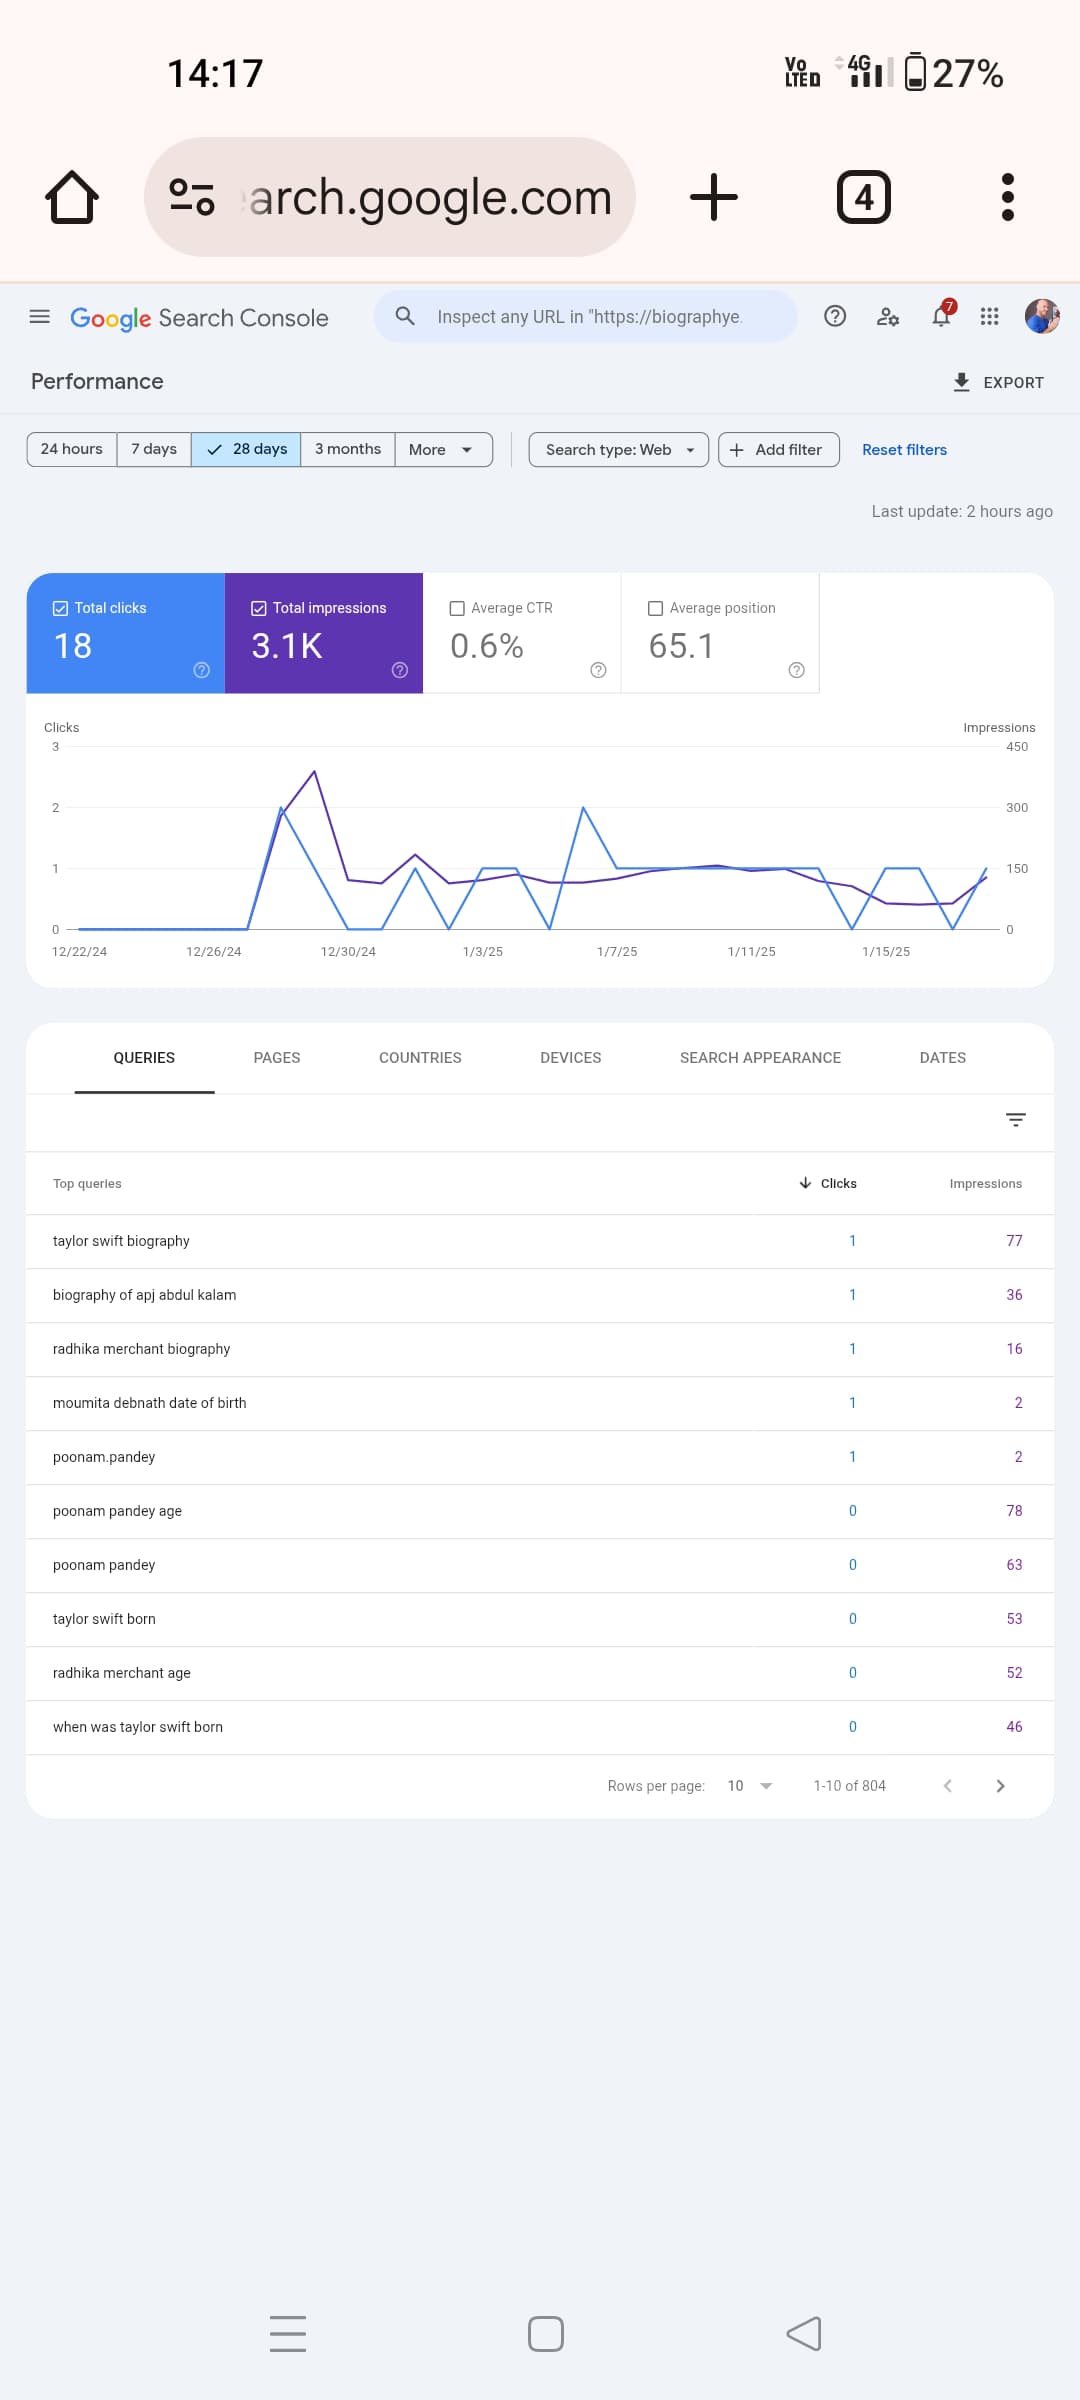Show help for Average CTR metric
This screenshot has height=2400, width=1080.
point(598,670)
